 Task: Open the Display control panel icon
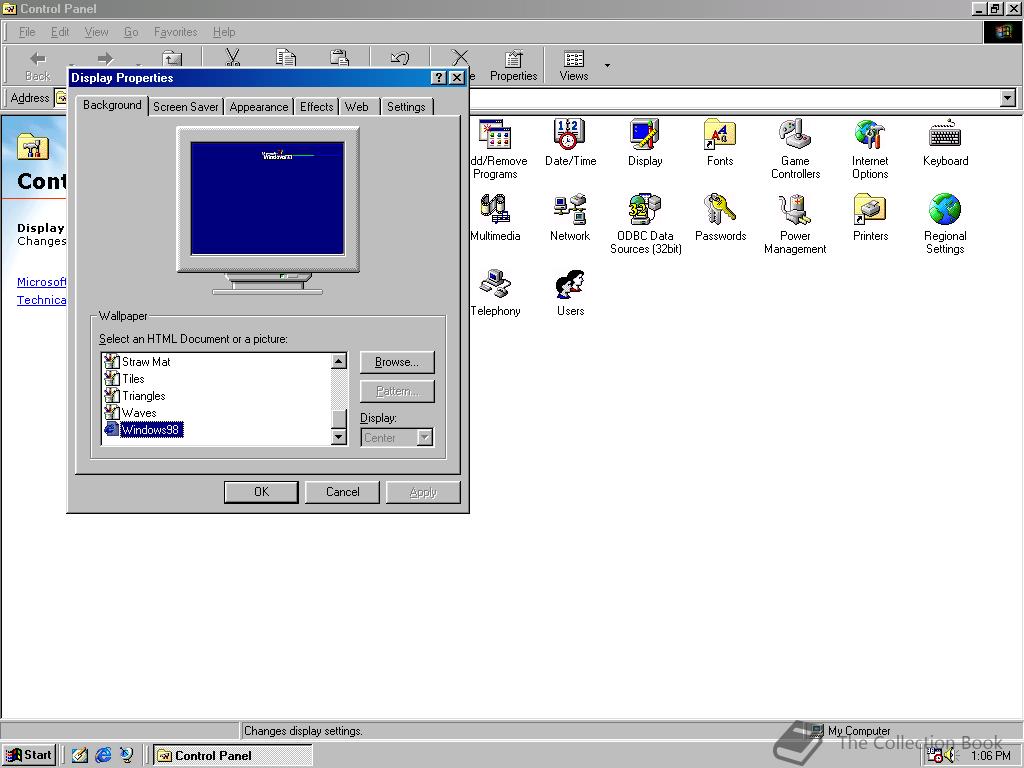pos(645,142)
